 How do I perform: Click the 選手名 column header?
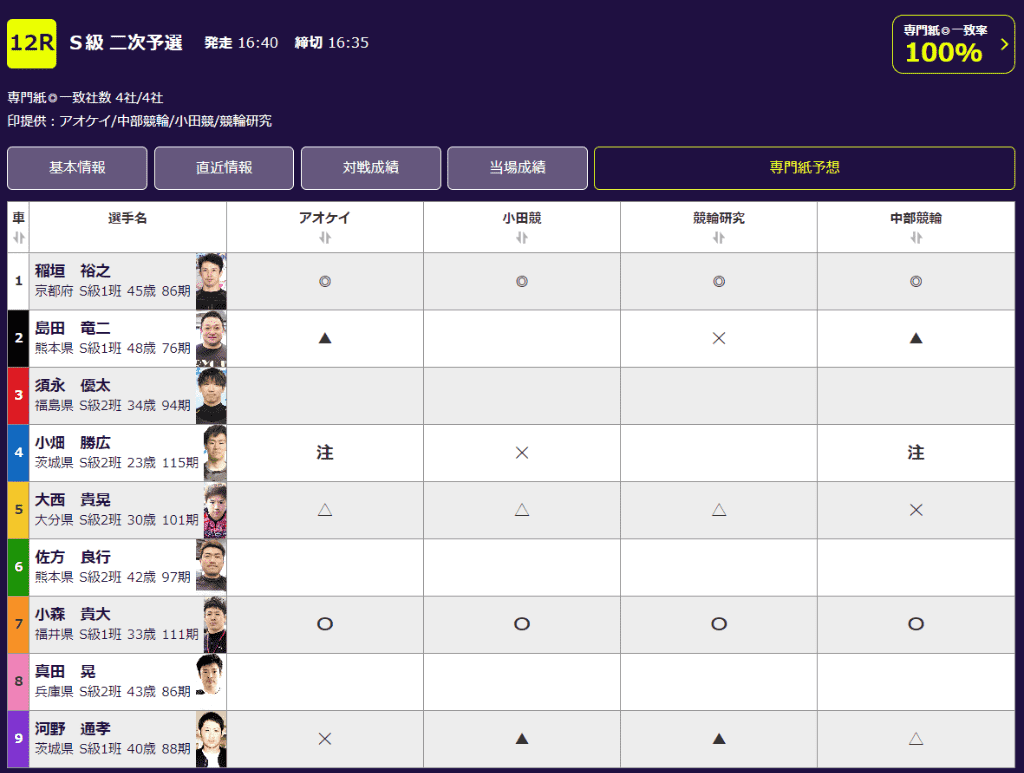127,218
